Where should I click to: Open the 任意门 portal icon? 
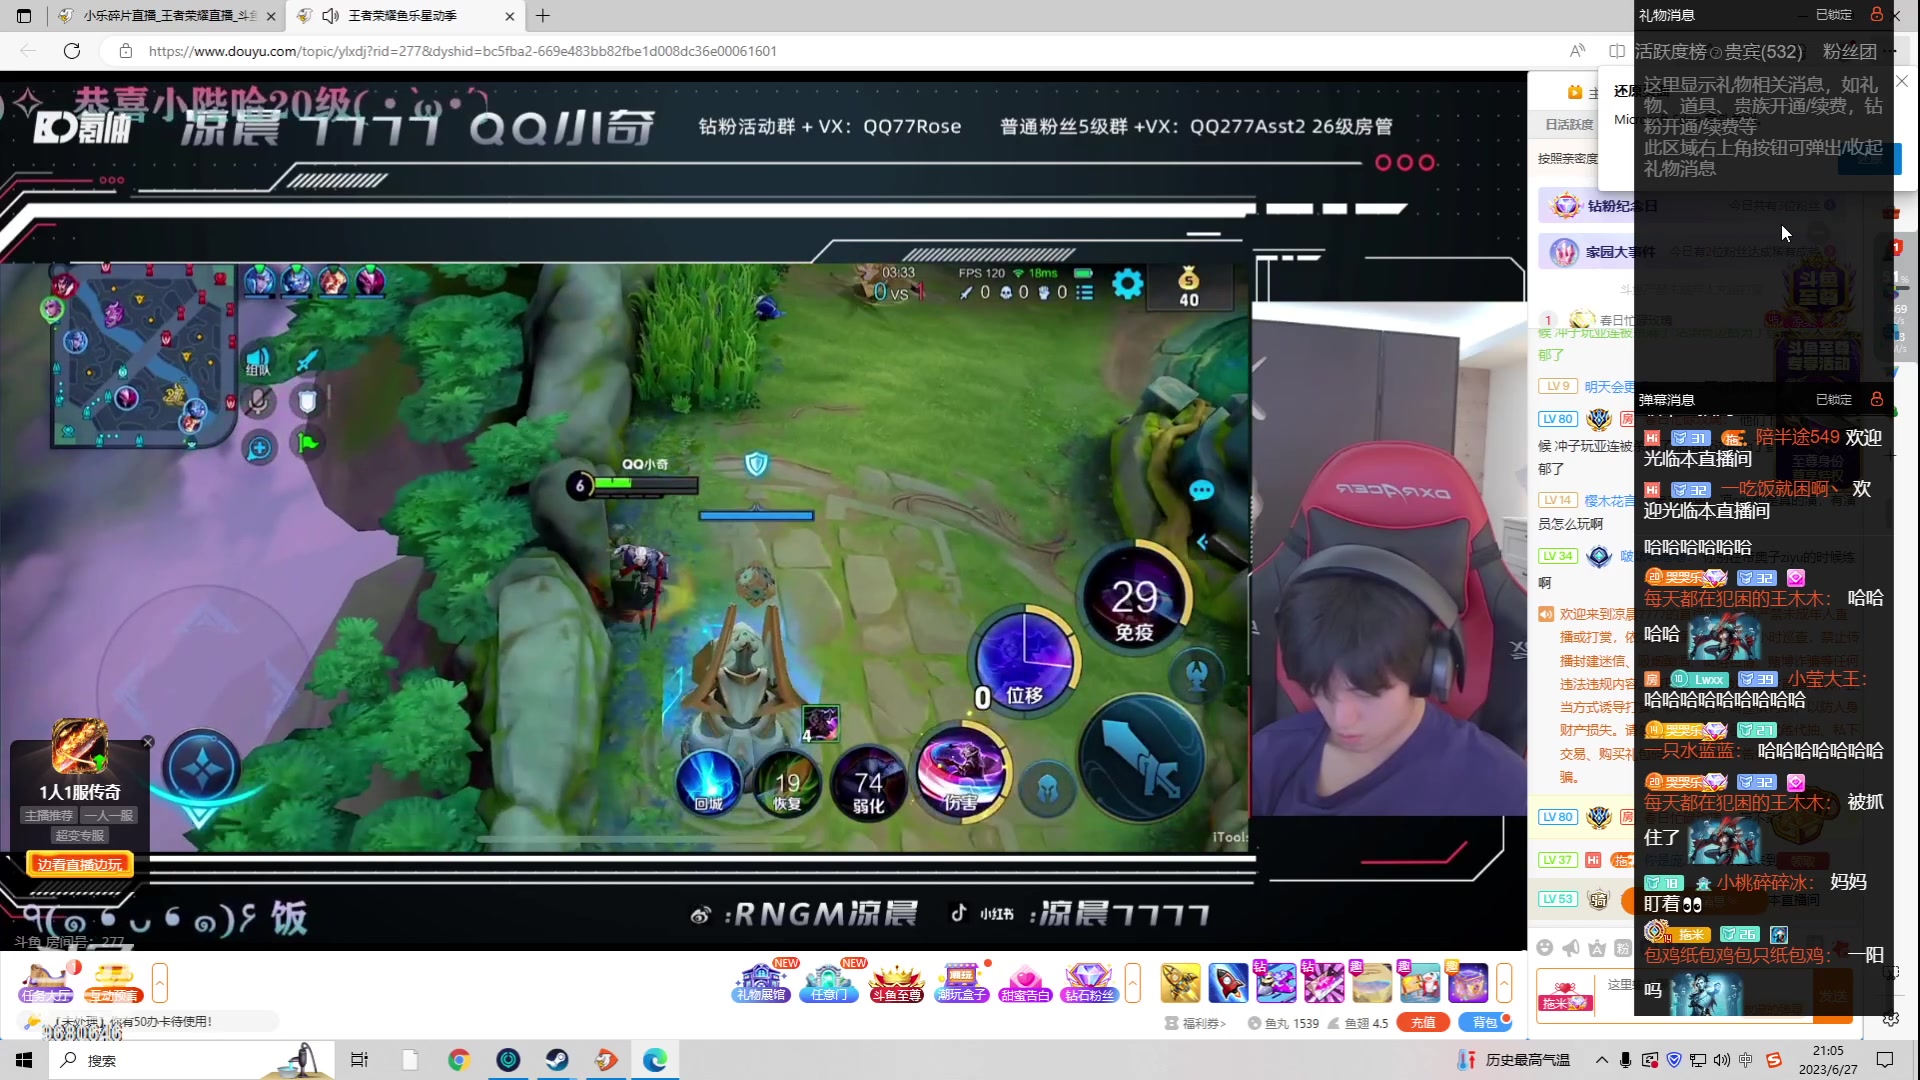(829, 982)
